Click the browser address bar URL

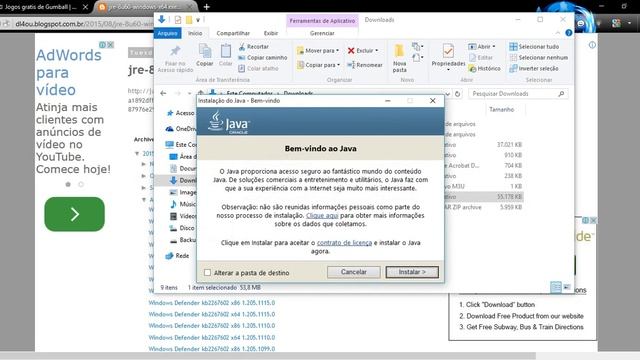tap(84, 24)
